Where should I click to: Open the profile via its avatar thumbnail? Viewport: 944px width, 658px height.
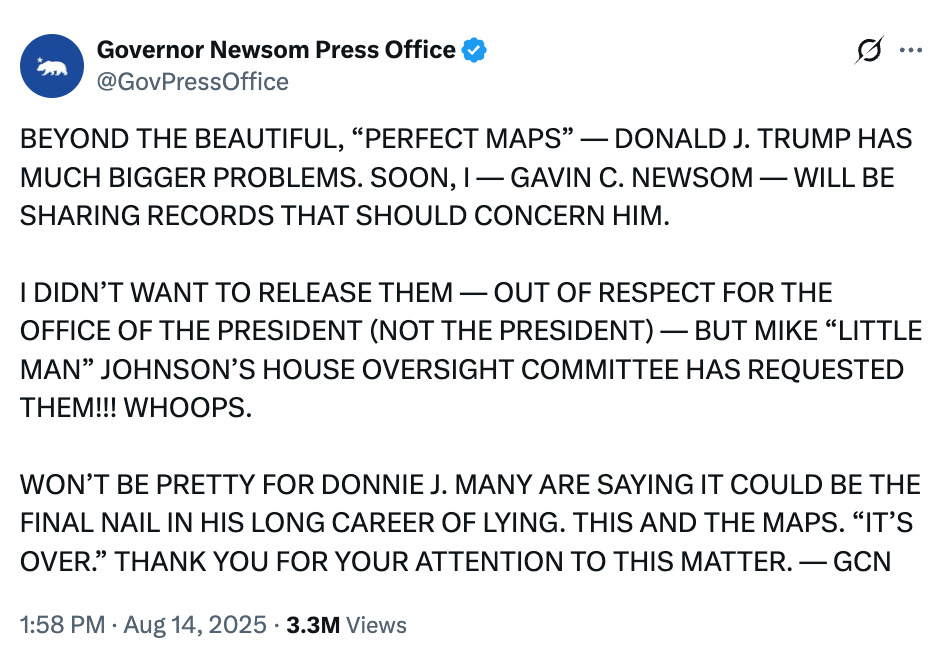tap(51, 65)
